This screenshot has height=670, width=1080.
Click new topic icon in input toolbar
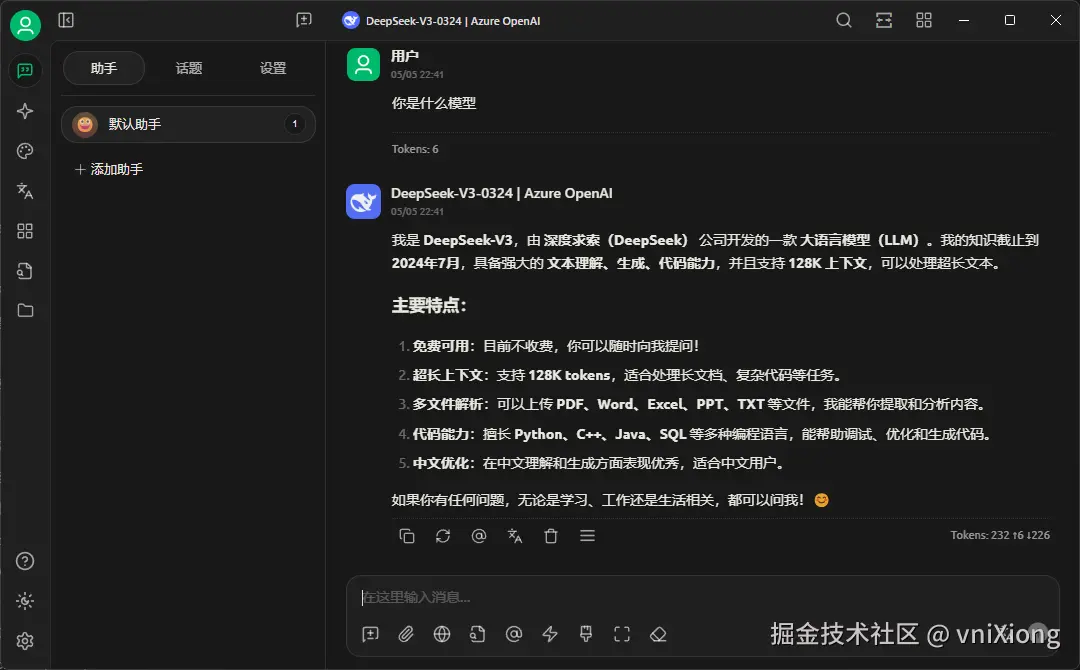(x=371, y=634)
